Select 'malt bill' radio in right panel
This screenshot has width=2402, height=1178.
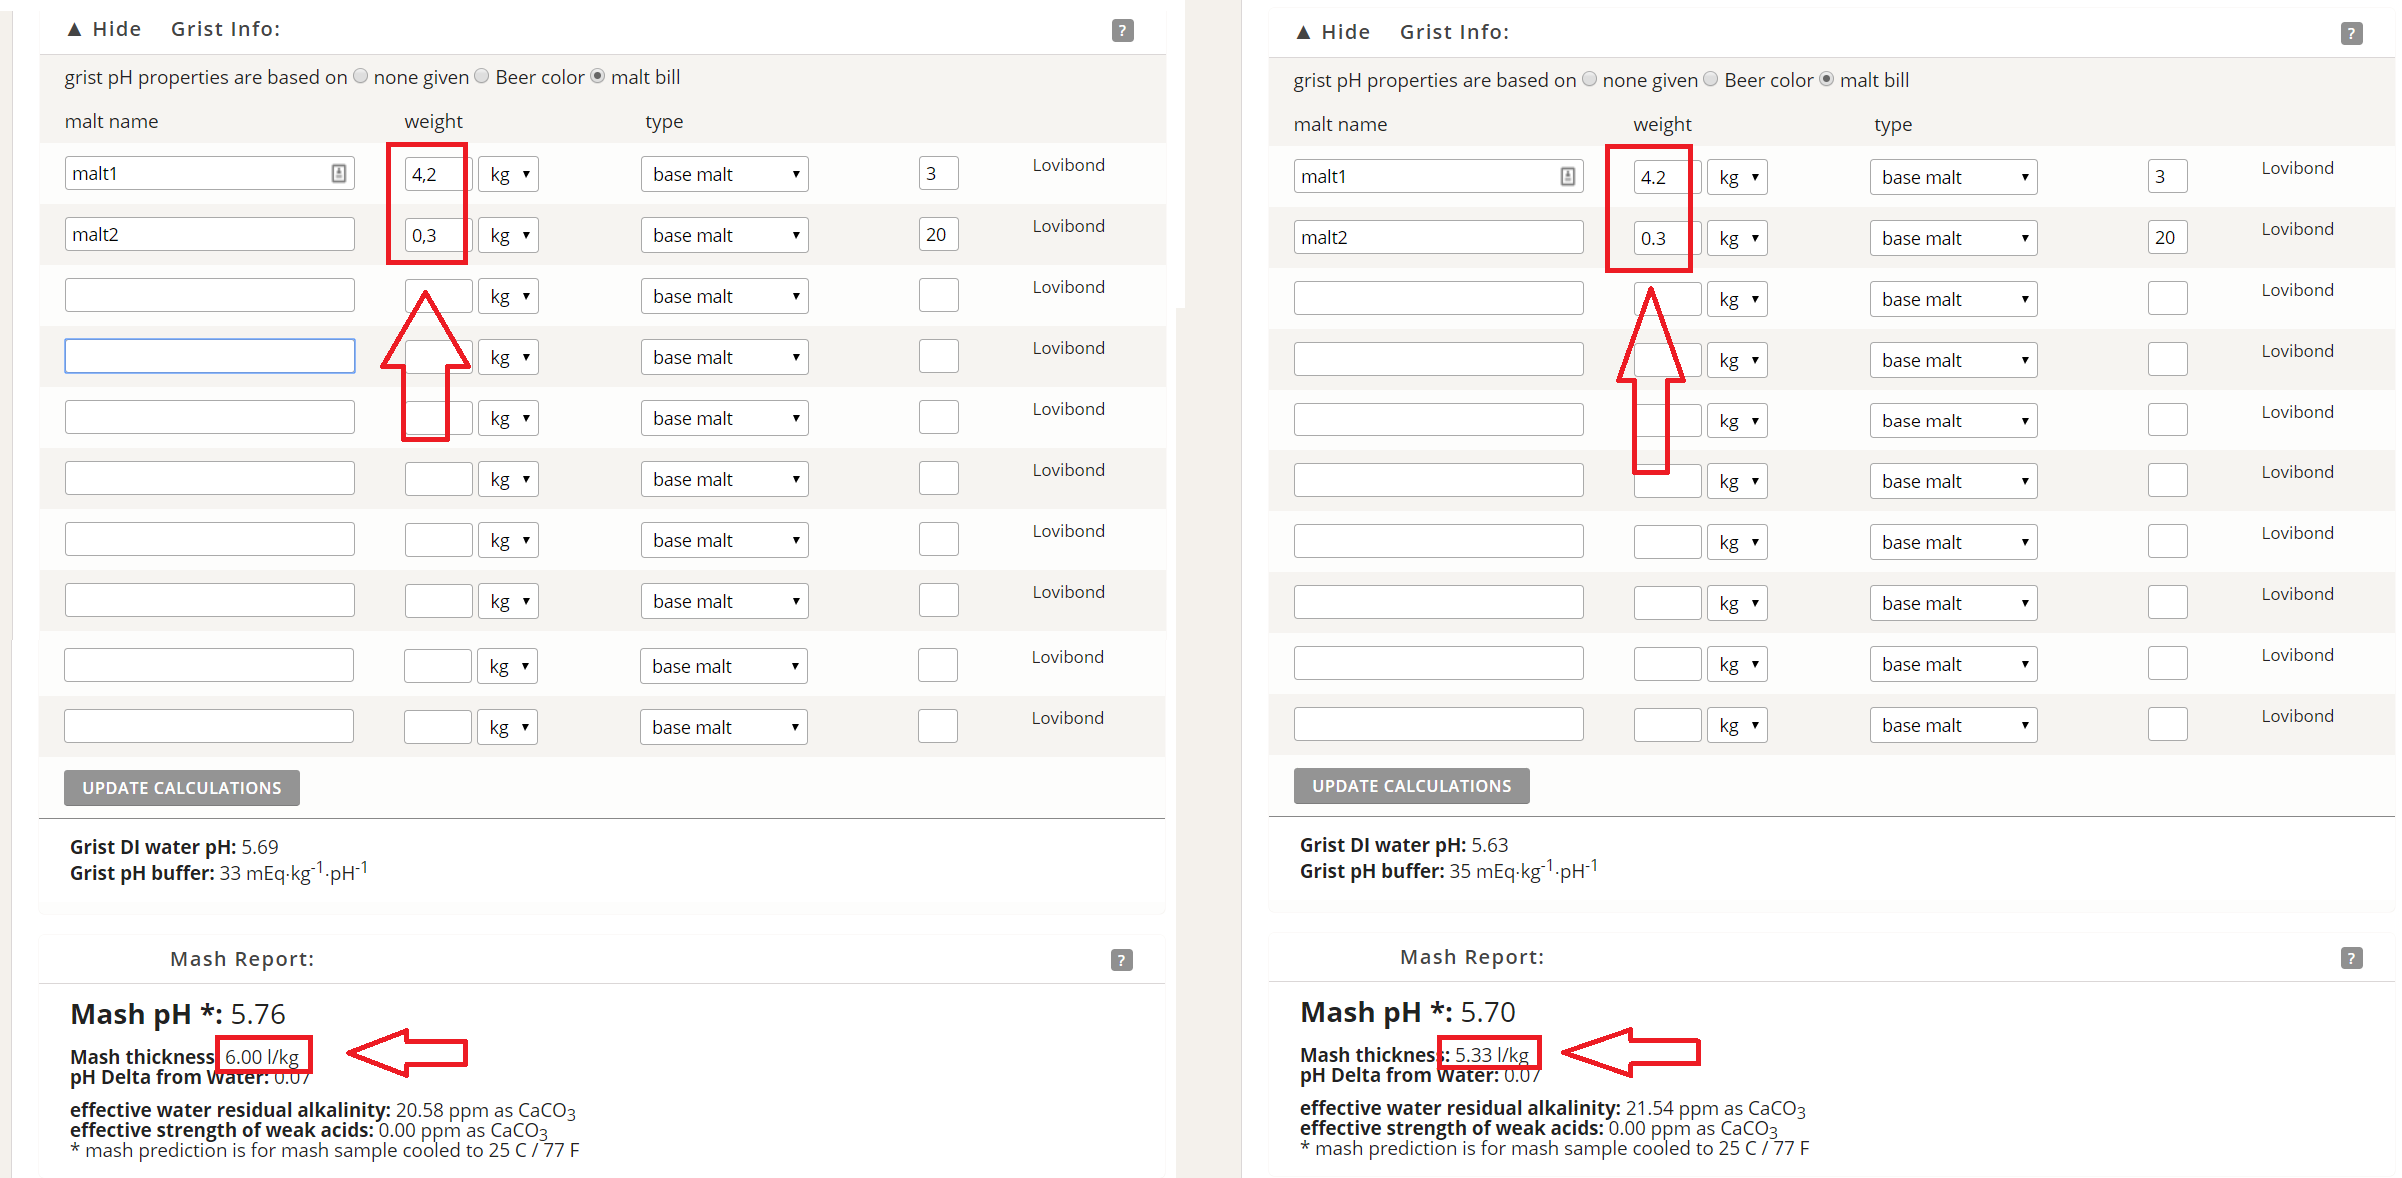pos(1827,80)
